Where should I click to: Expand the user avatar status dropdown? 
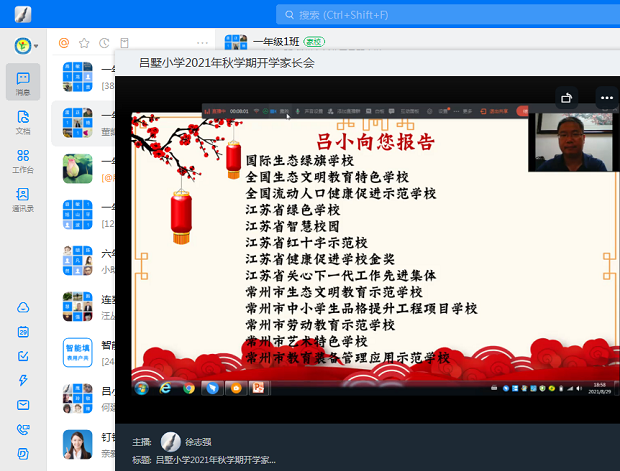coord(37,46)
